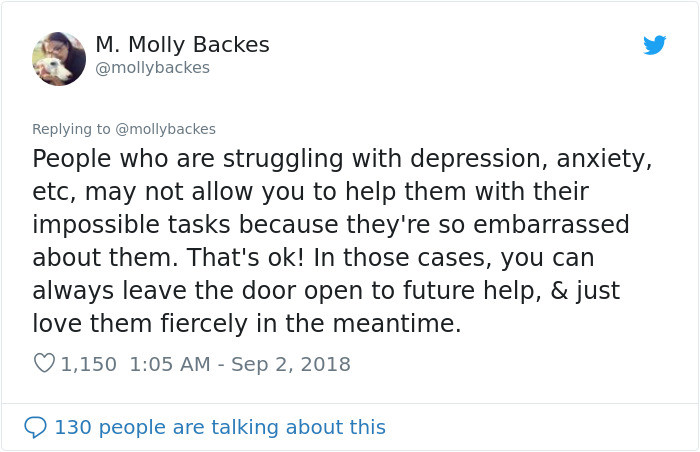Click the word embarrassed in the tweet
The height and width of the screenshot is (452, 700).
pos(551,225)
